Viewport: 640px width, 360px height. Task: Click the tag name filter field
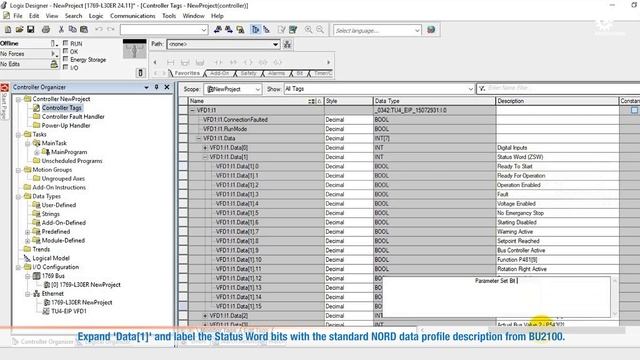pos(563,88)
